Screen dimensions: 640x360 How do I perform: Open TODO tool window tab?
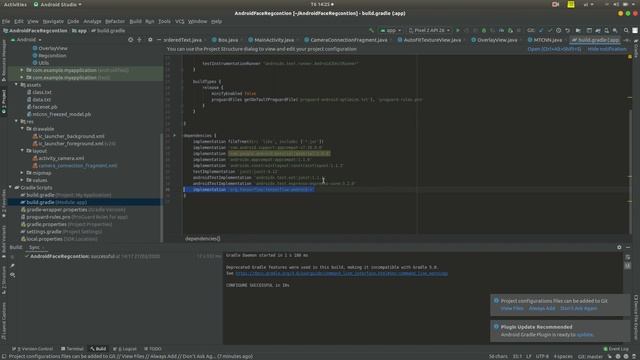[153, 349]
